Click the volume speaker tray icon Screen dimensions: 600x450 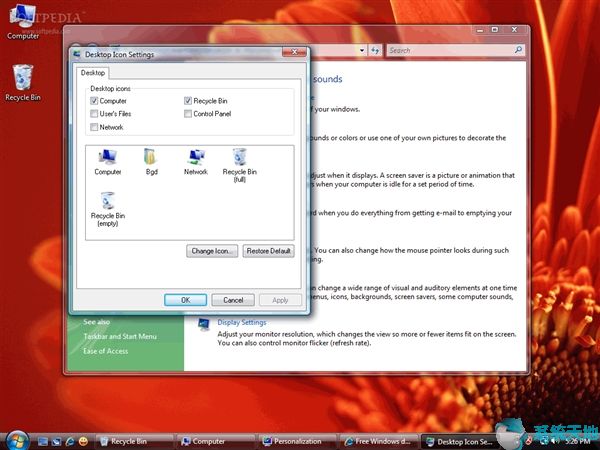click(x=556, y=442)
